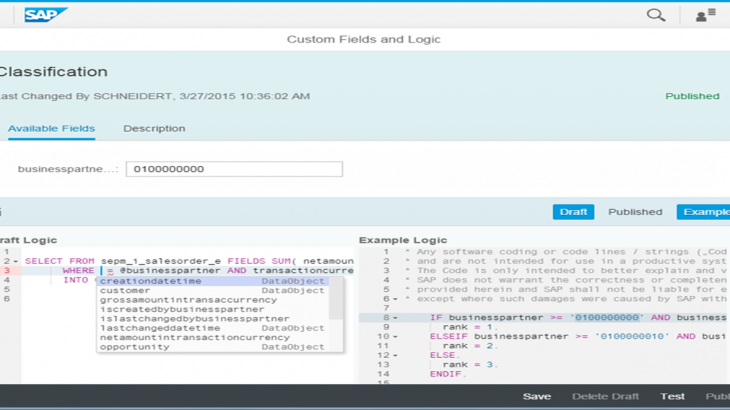Click highlighted '0100000000' in example code
The height and width of the screenshot is (410, 730).
pyautogui.click(x=607, y=318)
